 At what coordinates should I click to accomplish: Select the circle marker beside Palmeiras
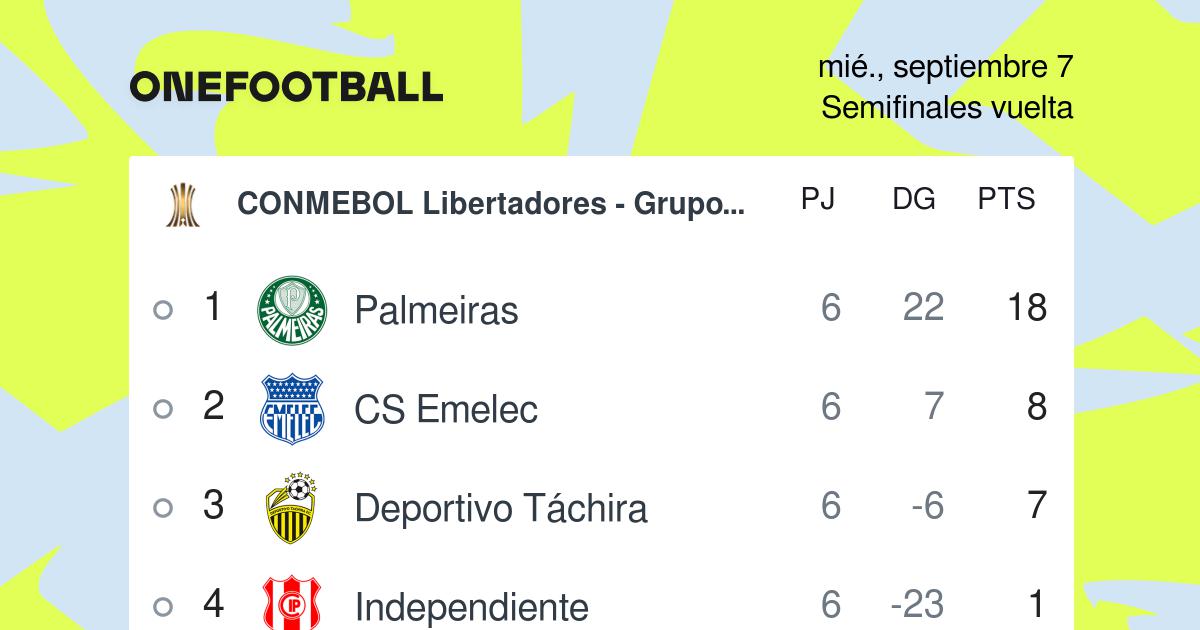163,310
